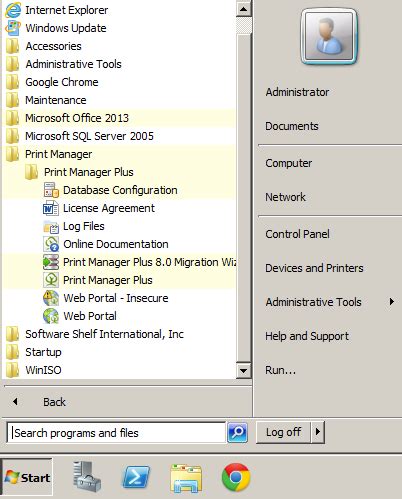Click the Log Files icon
The height and width of the screenshot is (499, 402).
[51, 226]
